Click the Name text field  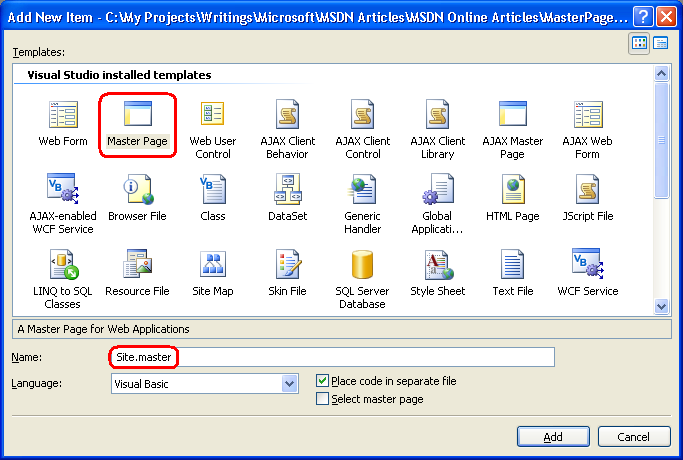tap(330, 357)
